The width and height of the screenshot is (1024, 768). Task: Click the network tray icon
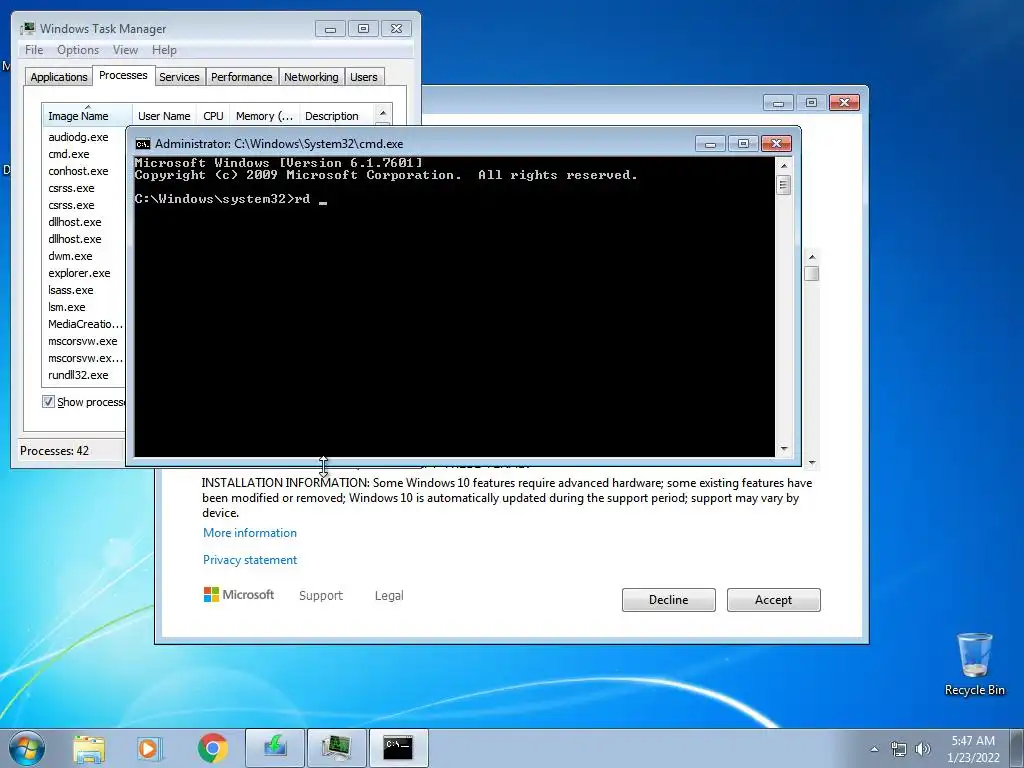coord(899,749)
